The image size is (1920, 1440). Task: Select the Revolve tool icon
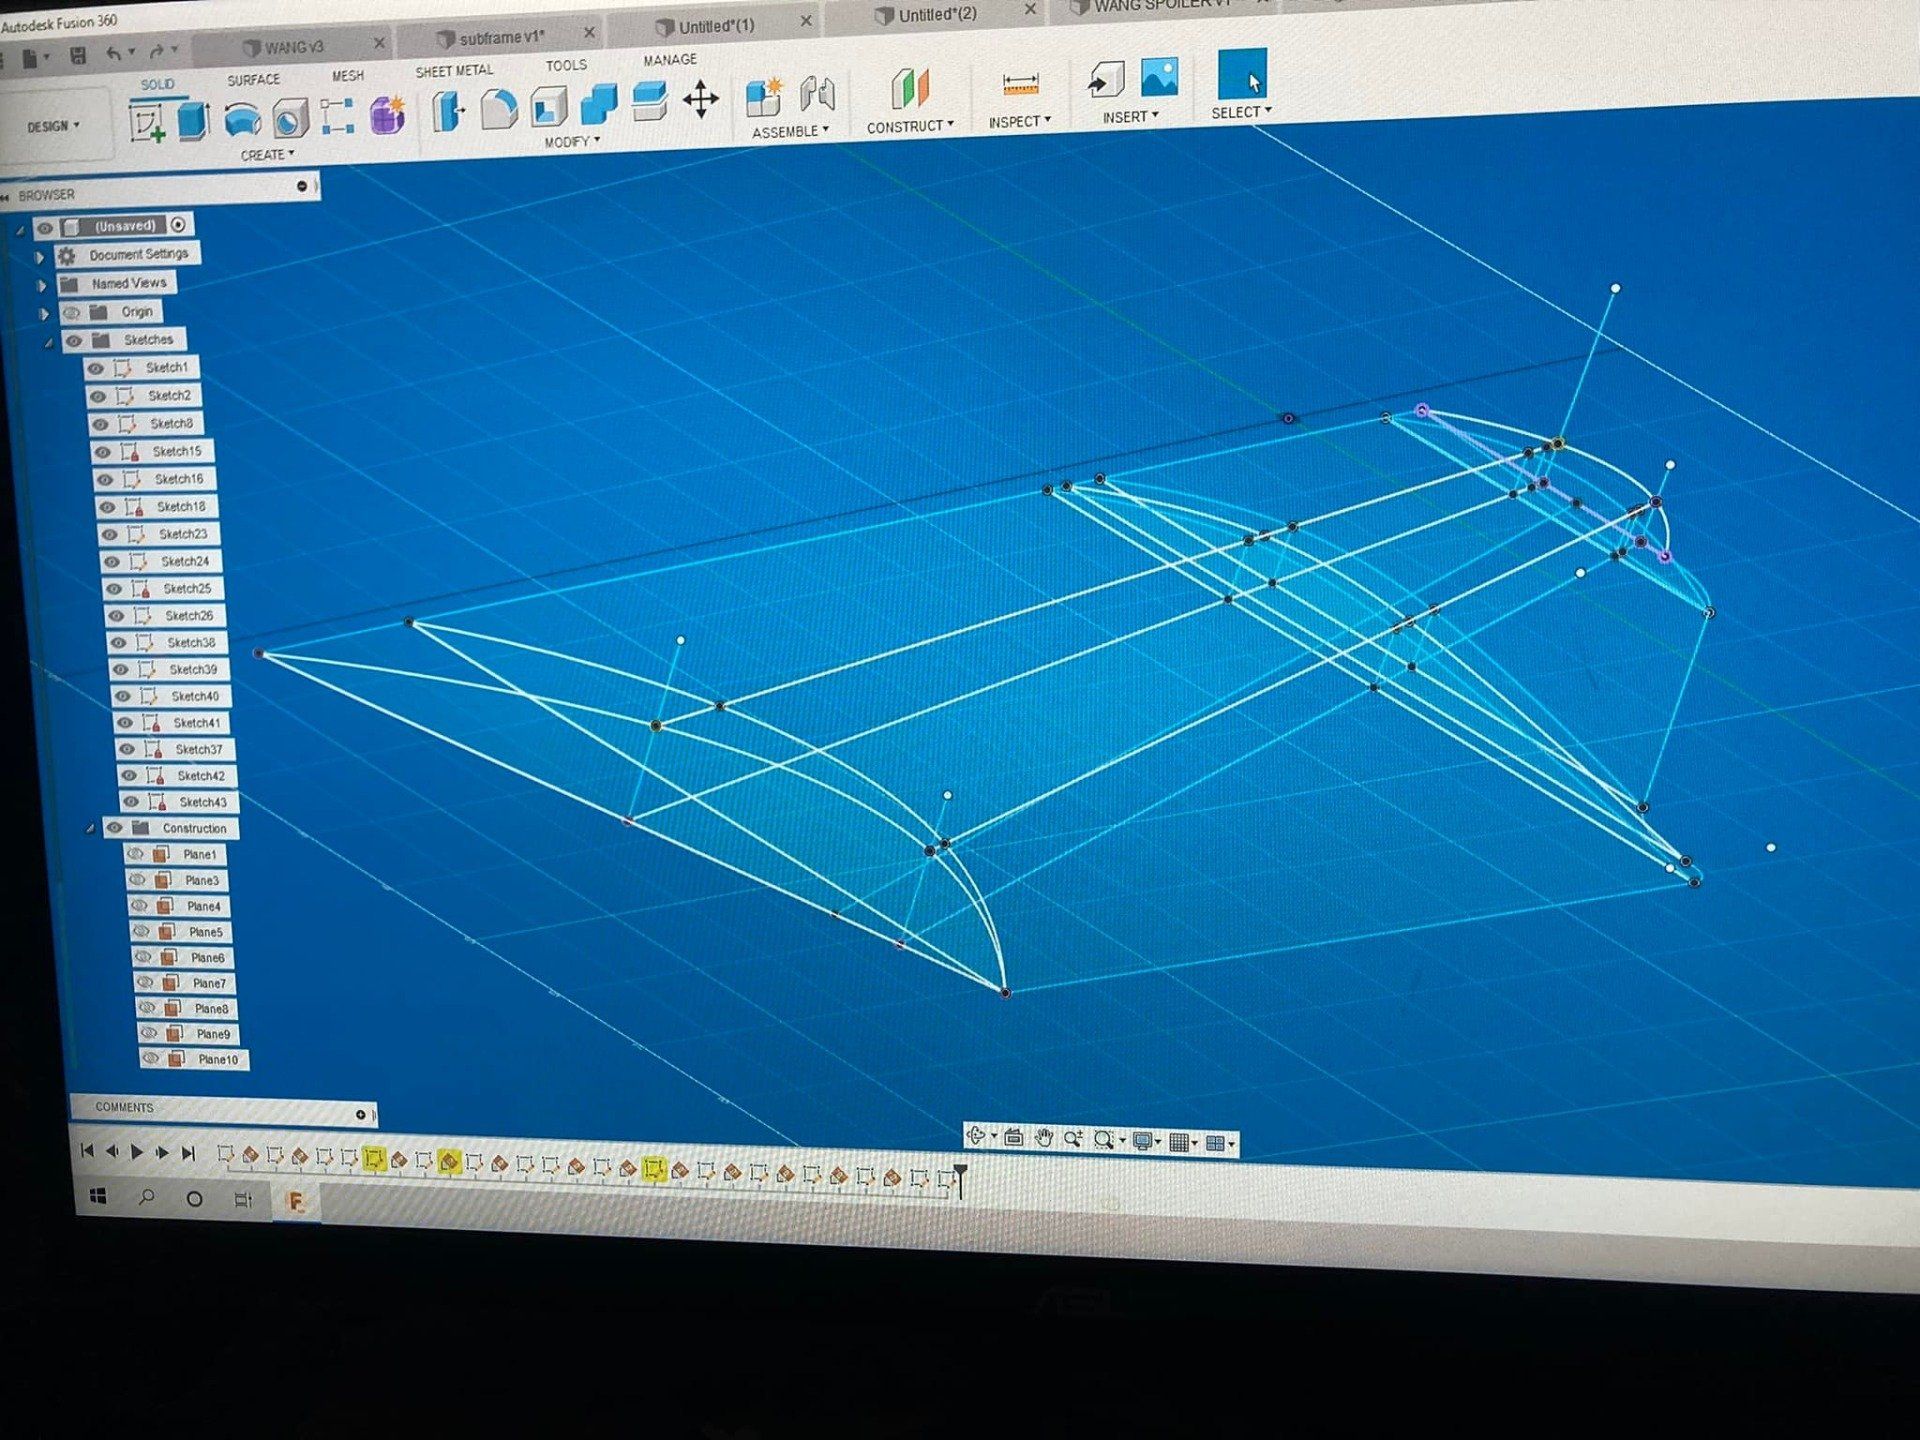[x=242, y=120]
